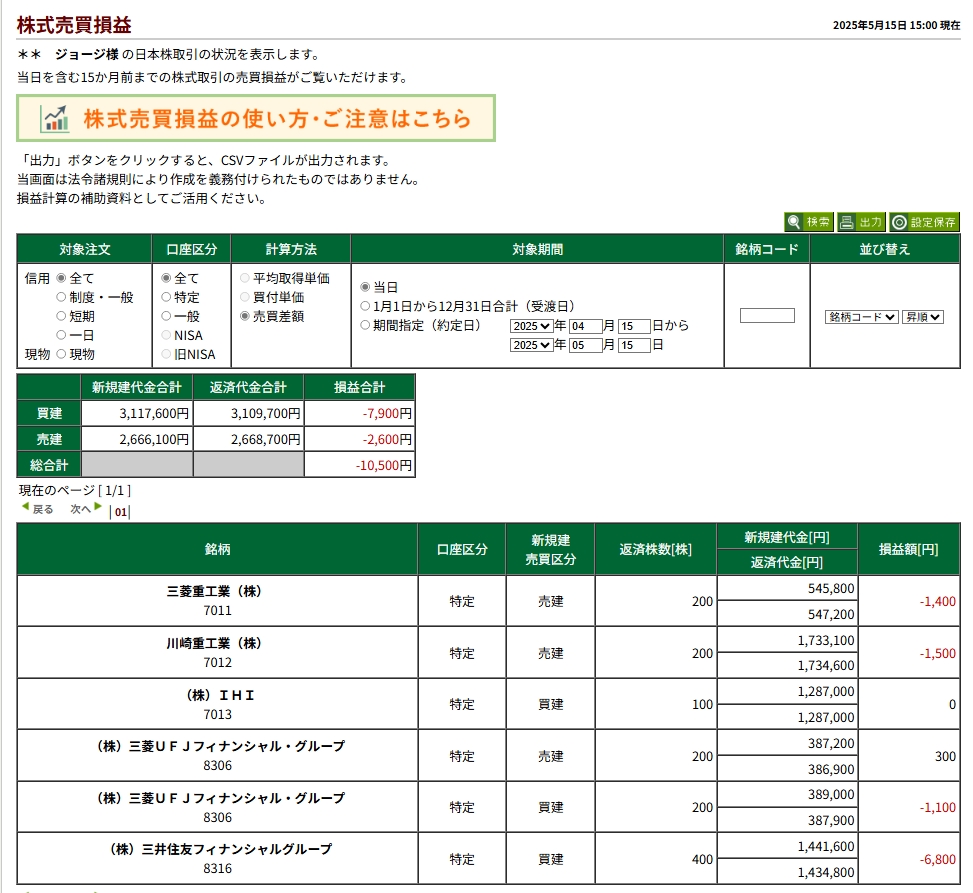973x893 pixels.
Task: Click the 総合計 total -10,500円
Action: [x=383, y=465]
